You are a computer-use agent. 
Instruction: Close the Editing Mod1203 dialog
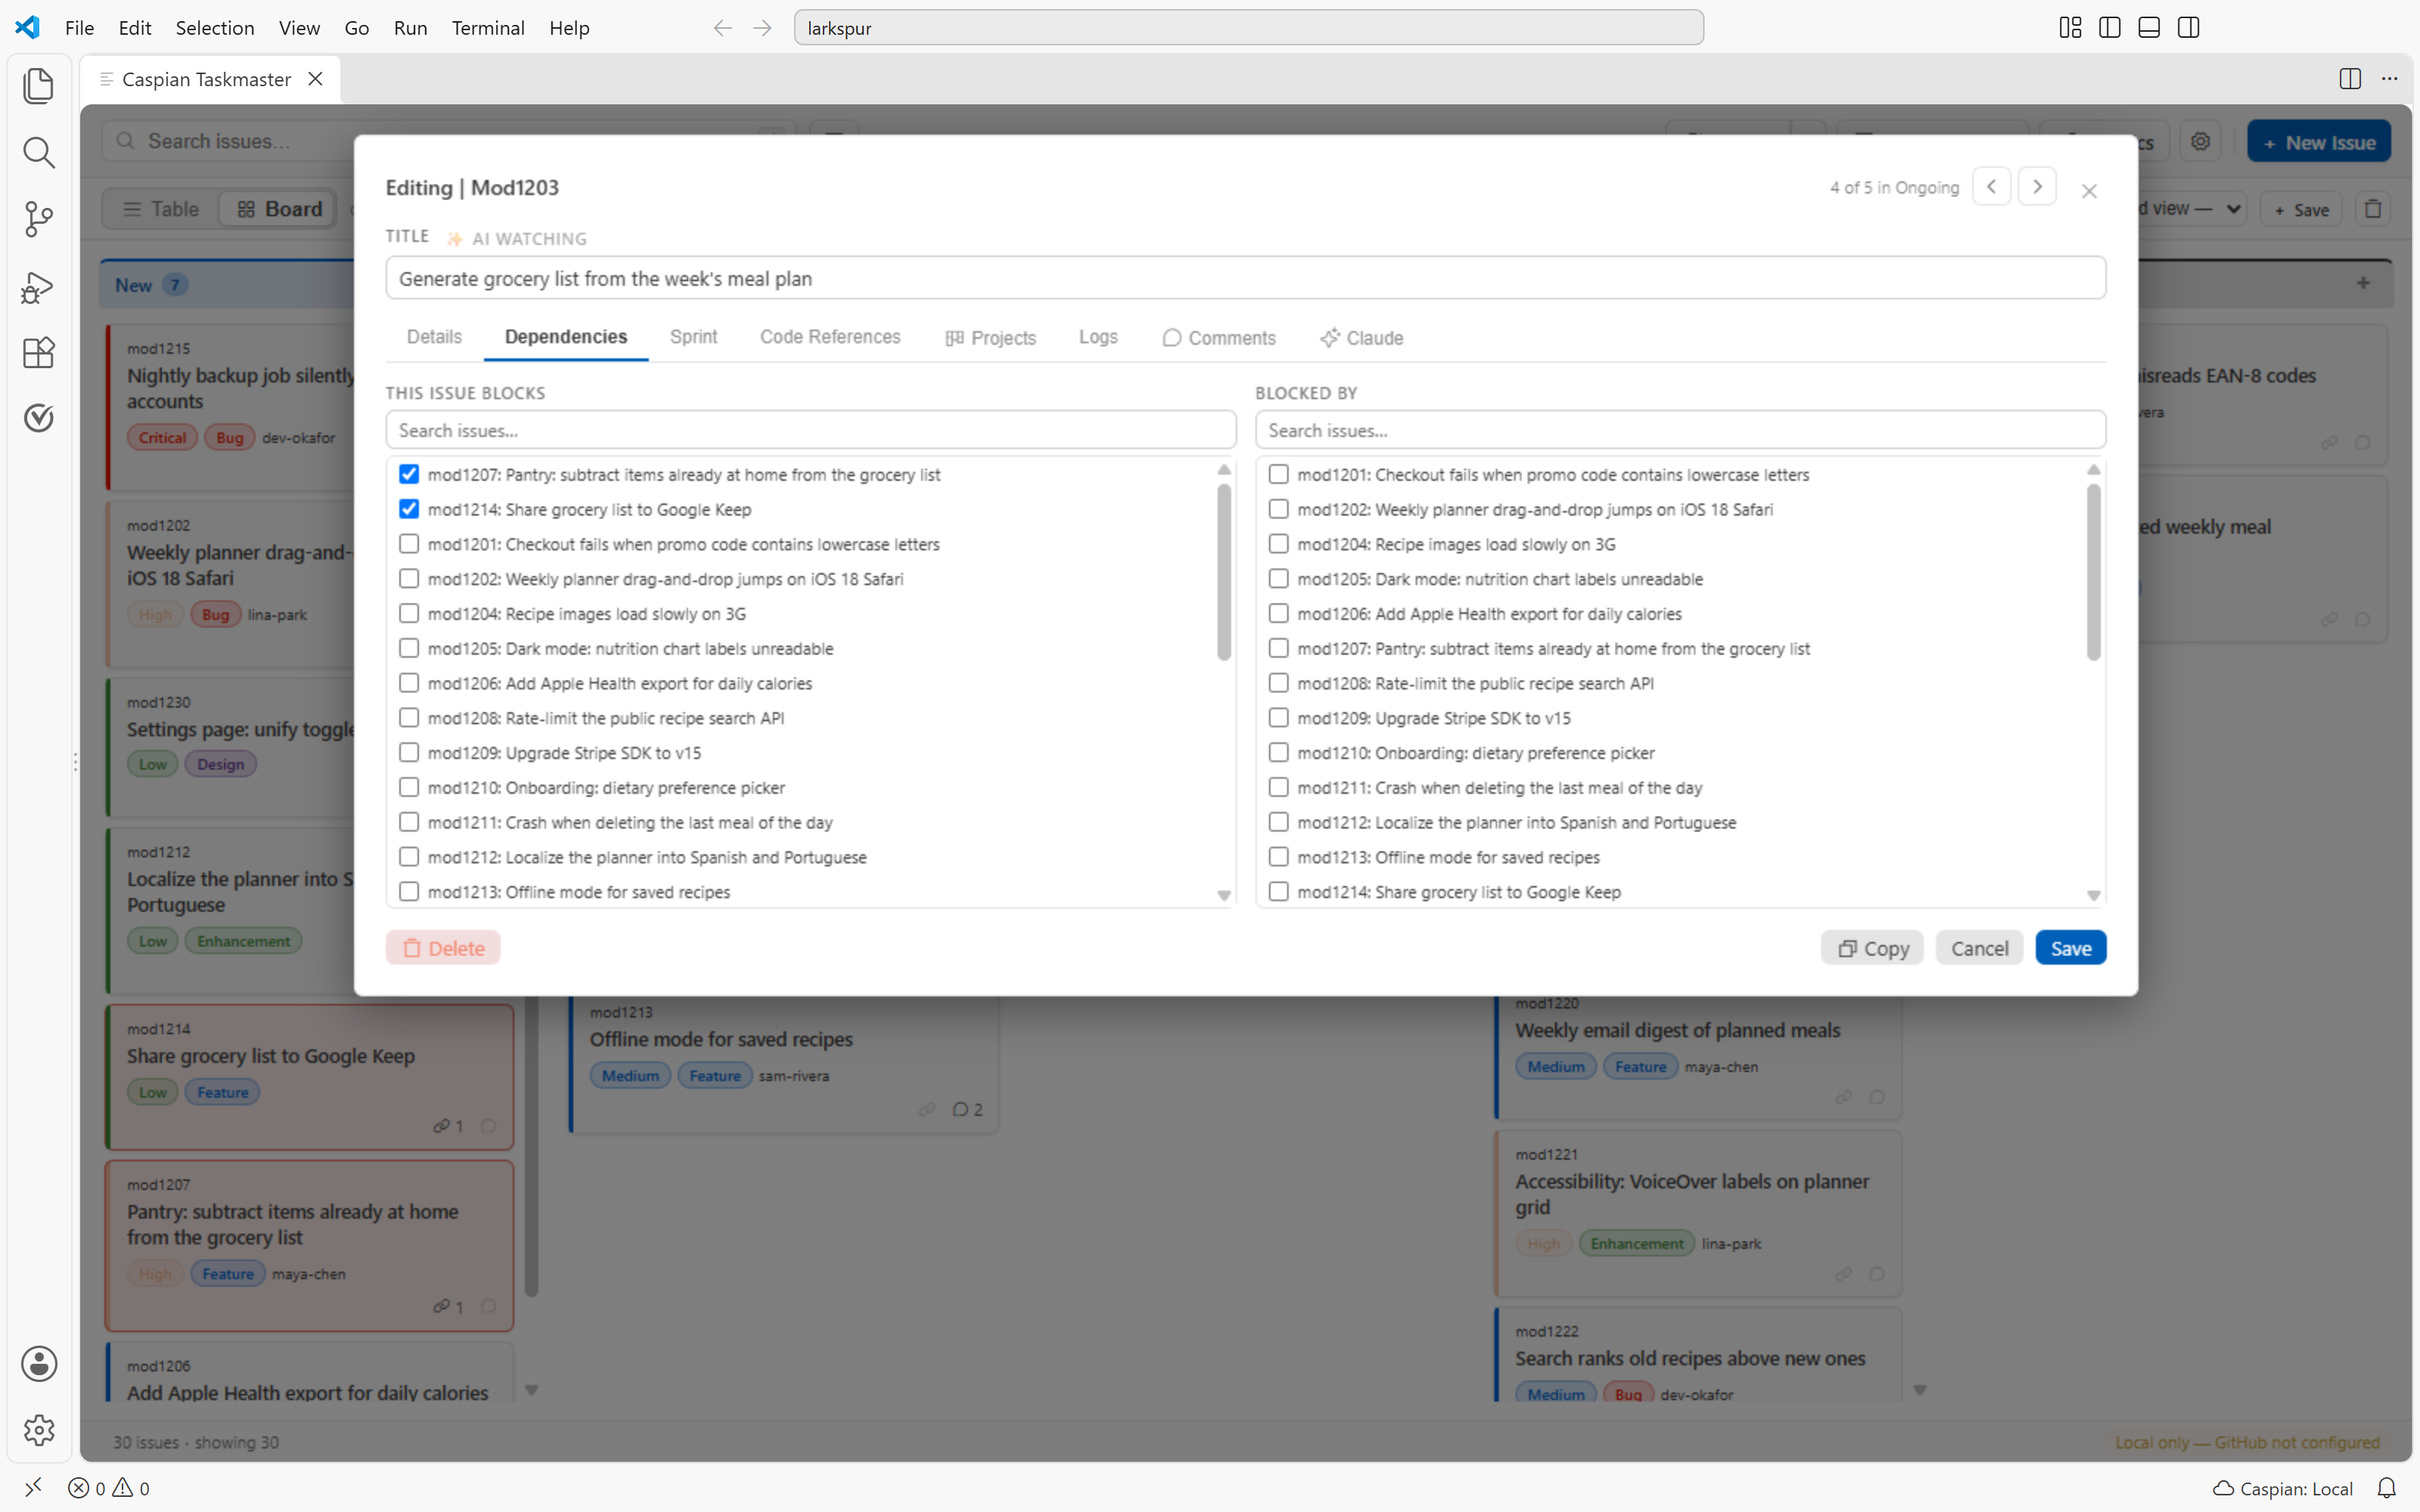pyautogui.click(x=2089, y=191)
